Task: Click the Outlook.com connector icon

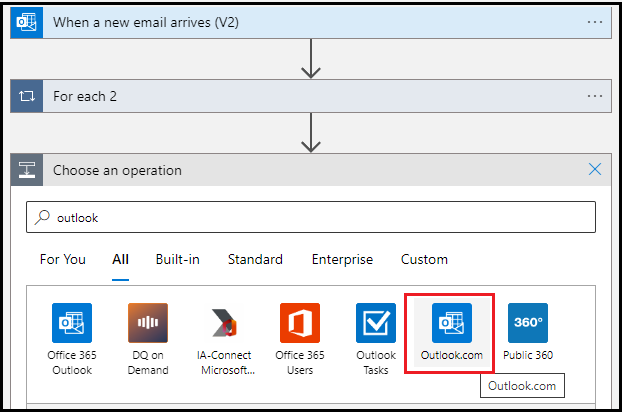Action: tap(452, 323)
